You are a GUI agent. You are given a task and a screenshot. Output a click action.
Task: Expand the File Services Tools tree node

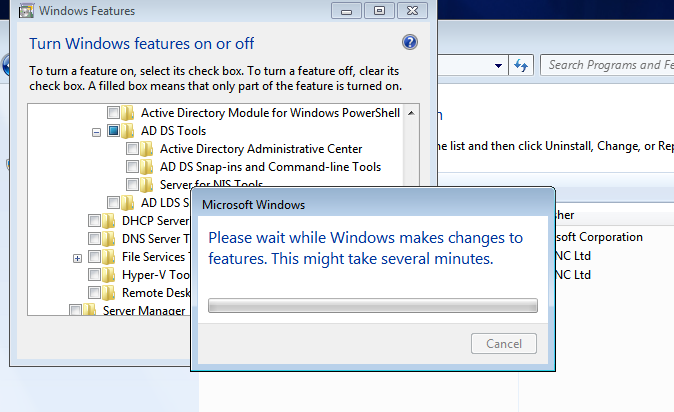77,258
